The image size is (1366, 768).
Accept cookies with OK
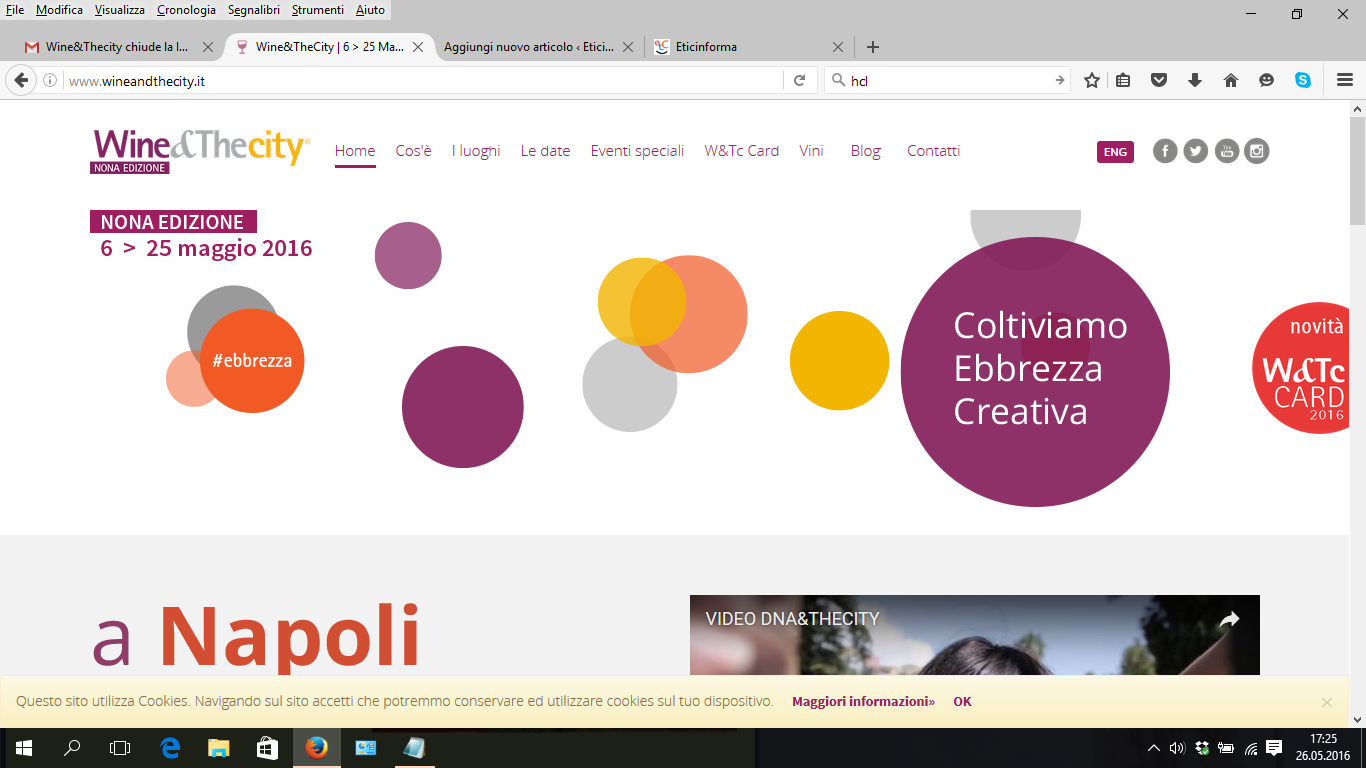click(962, 702)
